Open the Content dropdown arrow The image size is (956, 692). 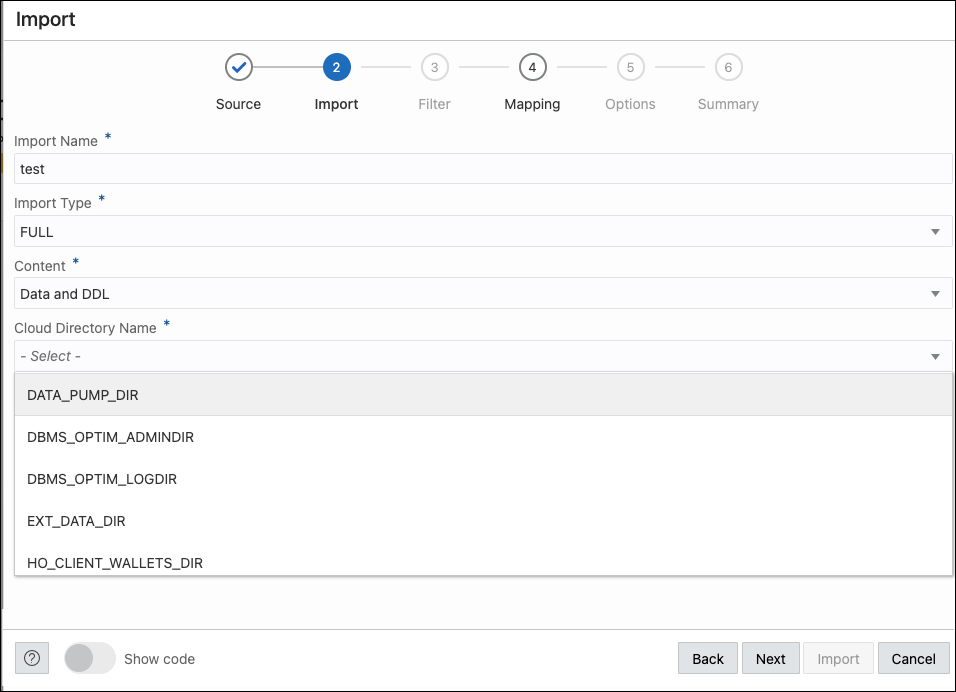pos(935,294)
